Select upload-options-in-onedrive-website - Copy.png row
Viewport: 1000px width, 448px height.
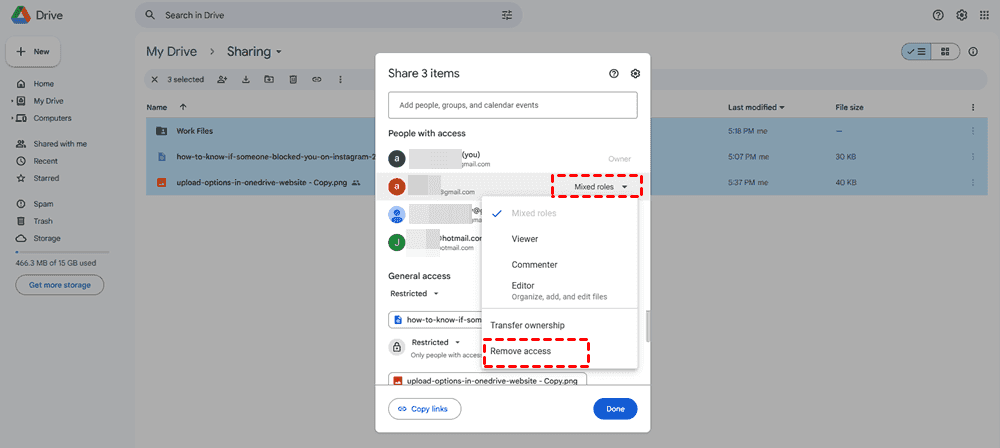pos(565,183)
